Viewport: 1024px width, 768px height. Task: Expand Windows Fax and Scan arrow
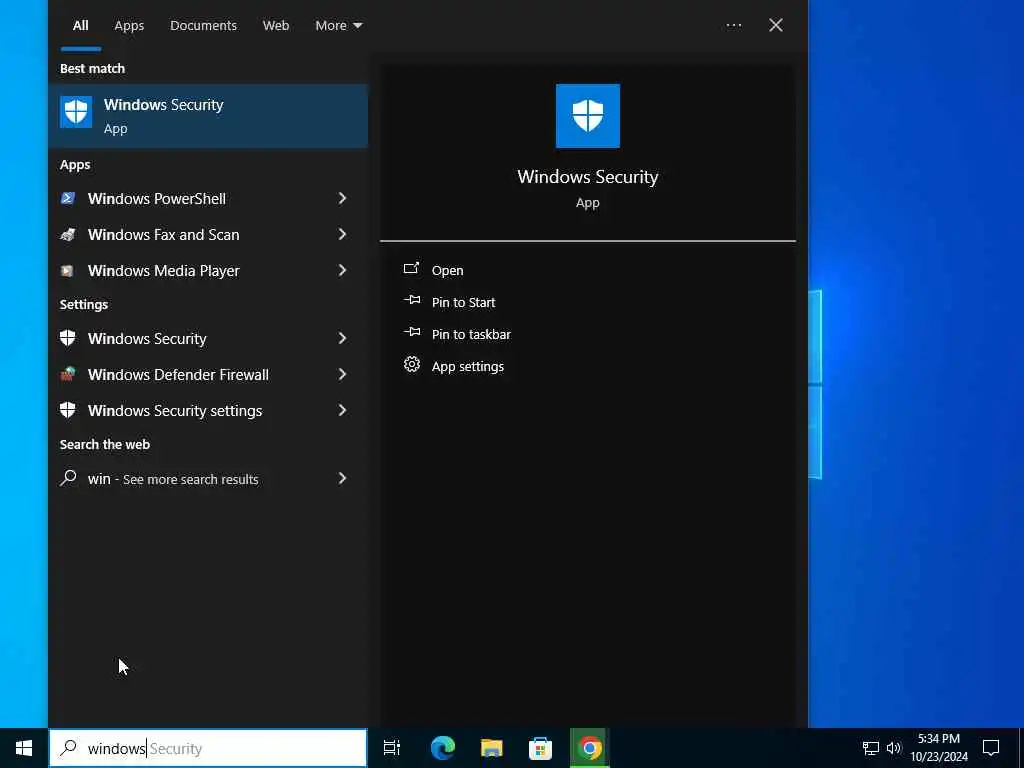point(342,234)
